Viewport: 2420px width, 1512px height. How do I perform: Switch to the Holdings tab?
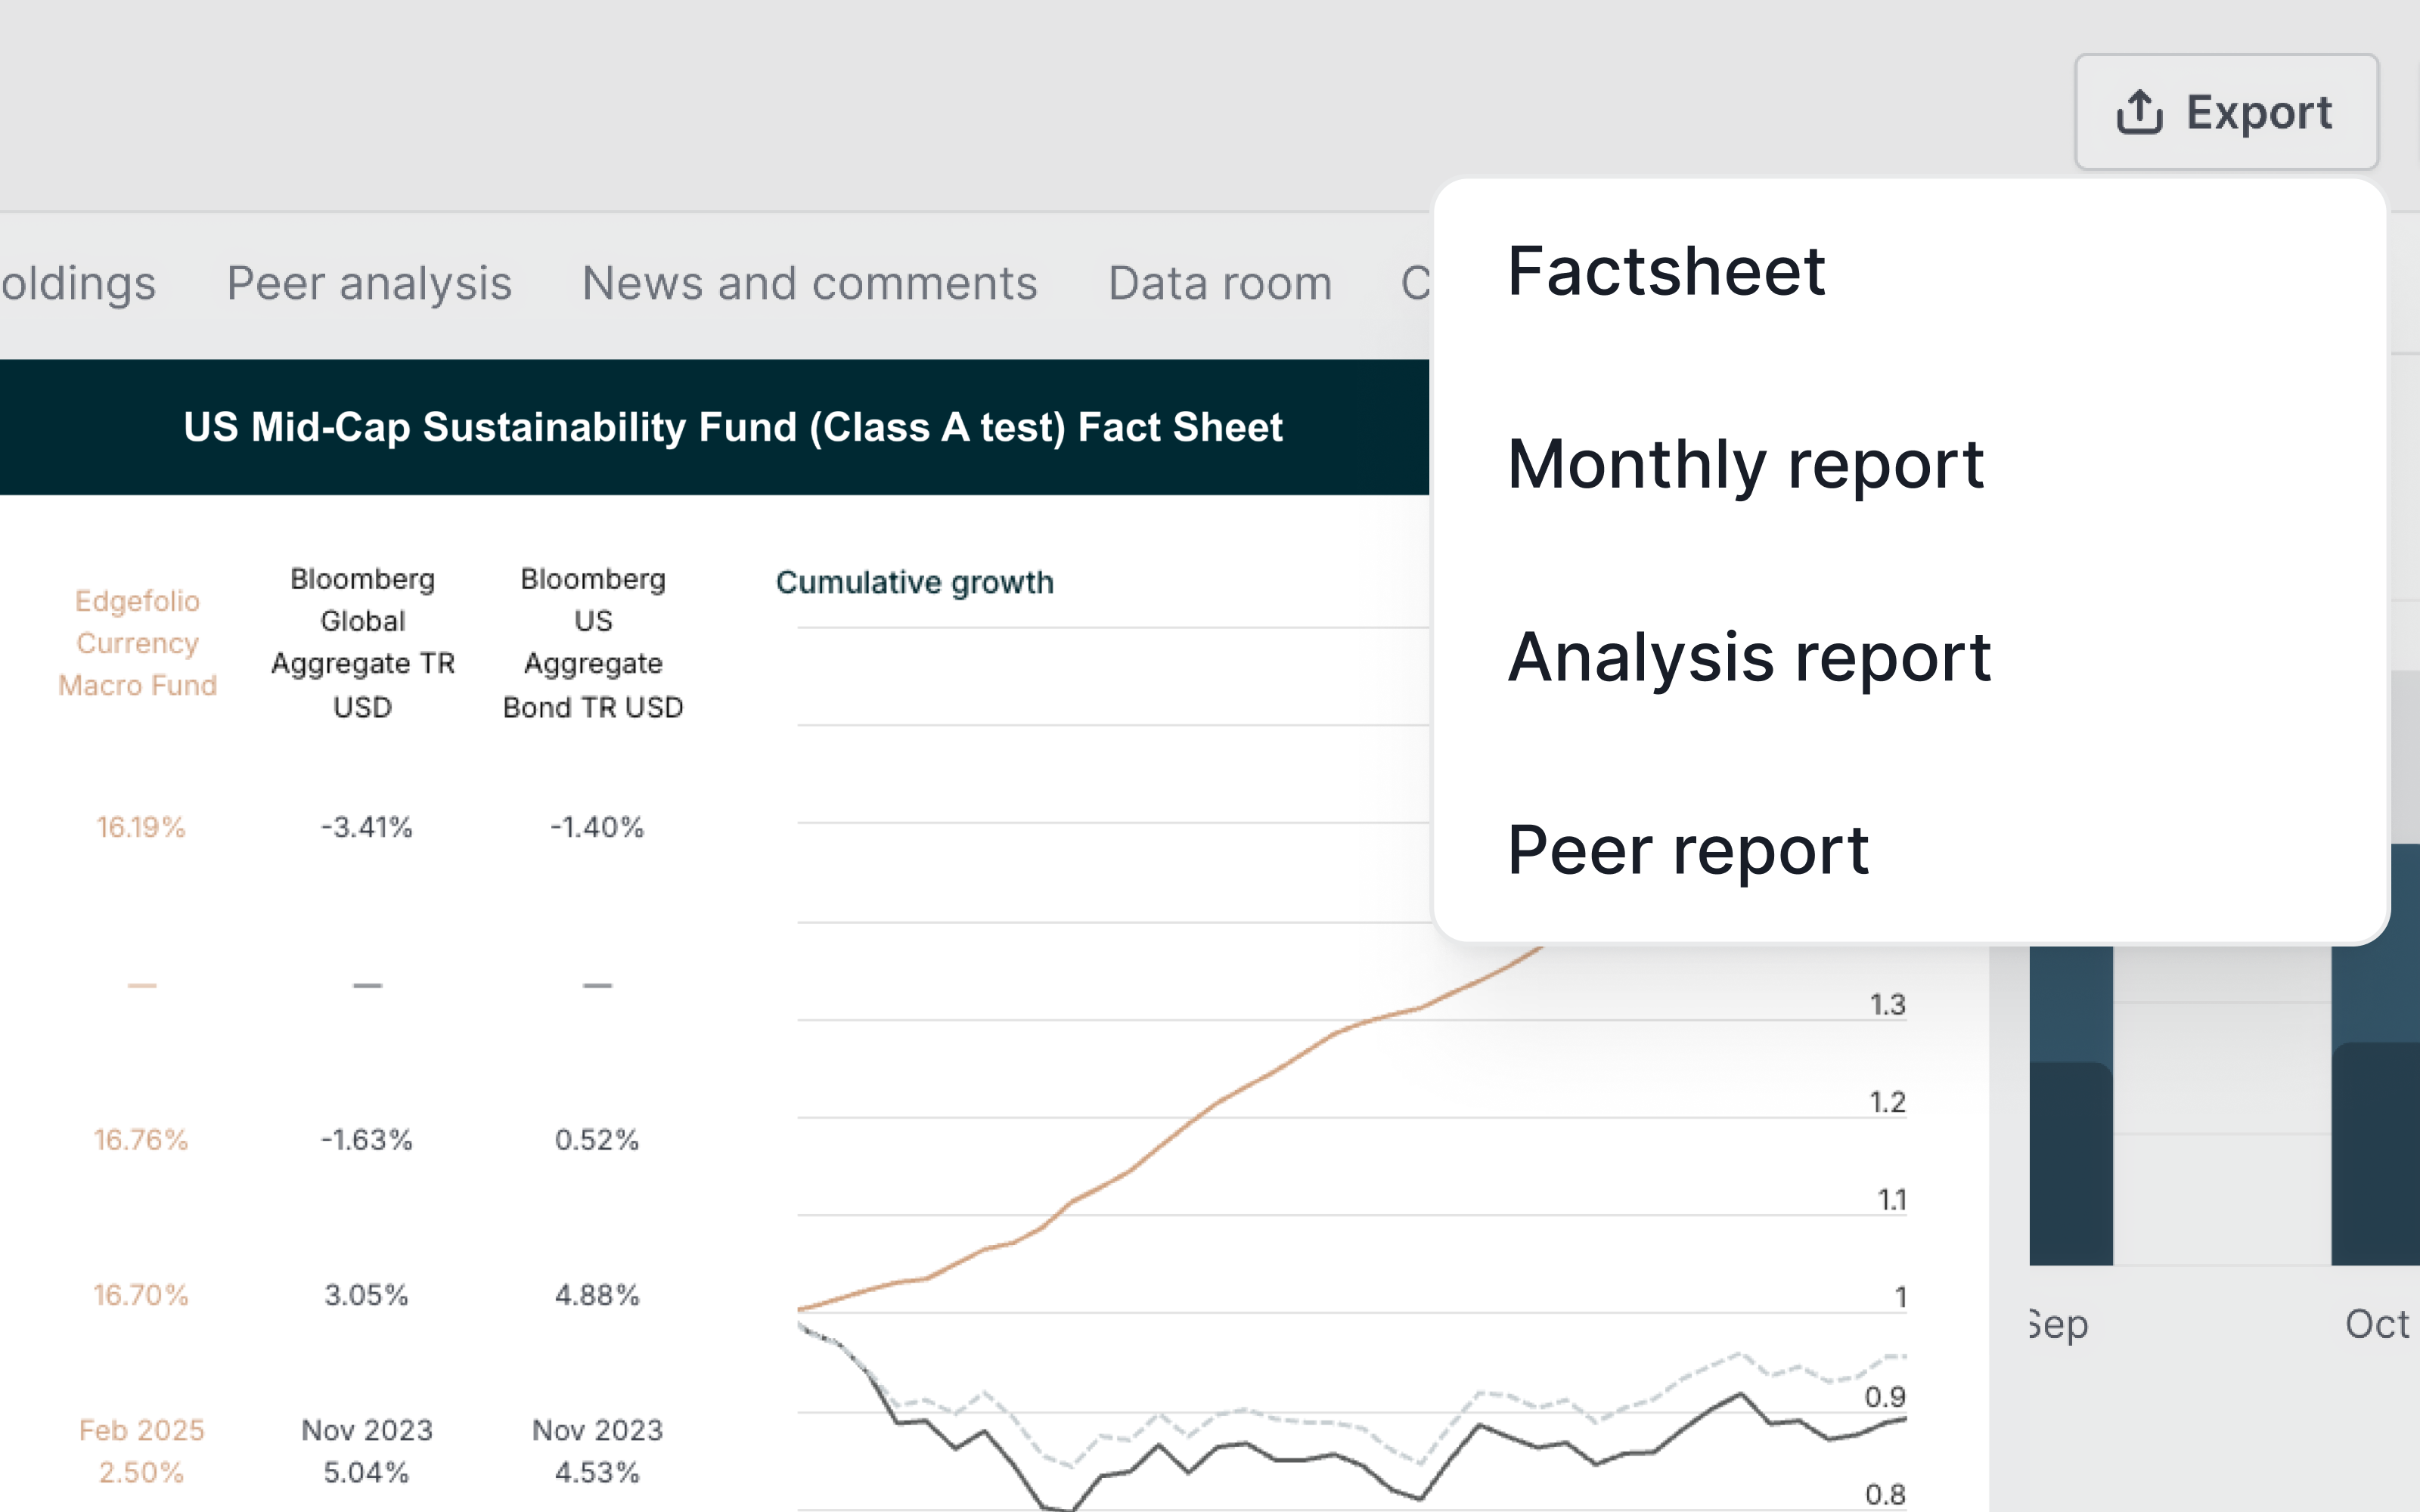pos(78,283)
